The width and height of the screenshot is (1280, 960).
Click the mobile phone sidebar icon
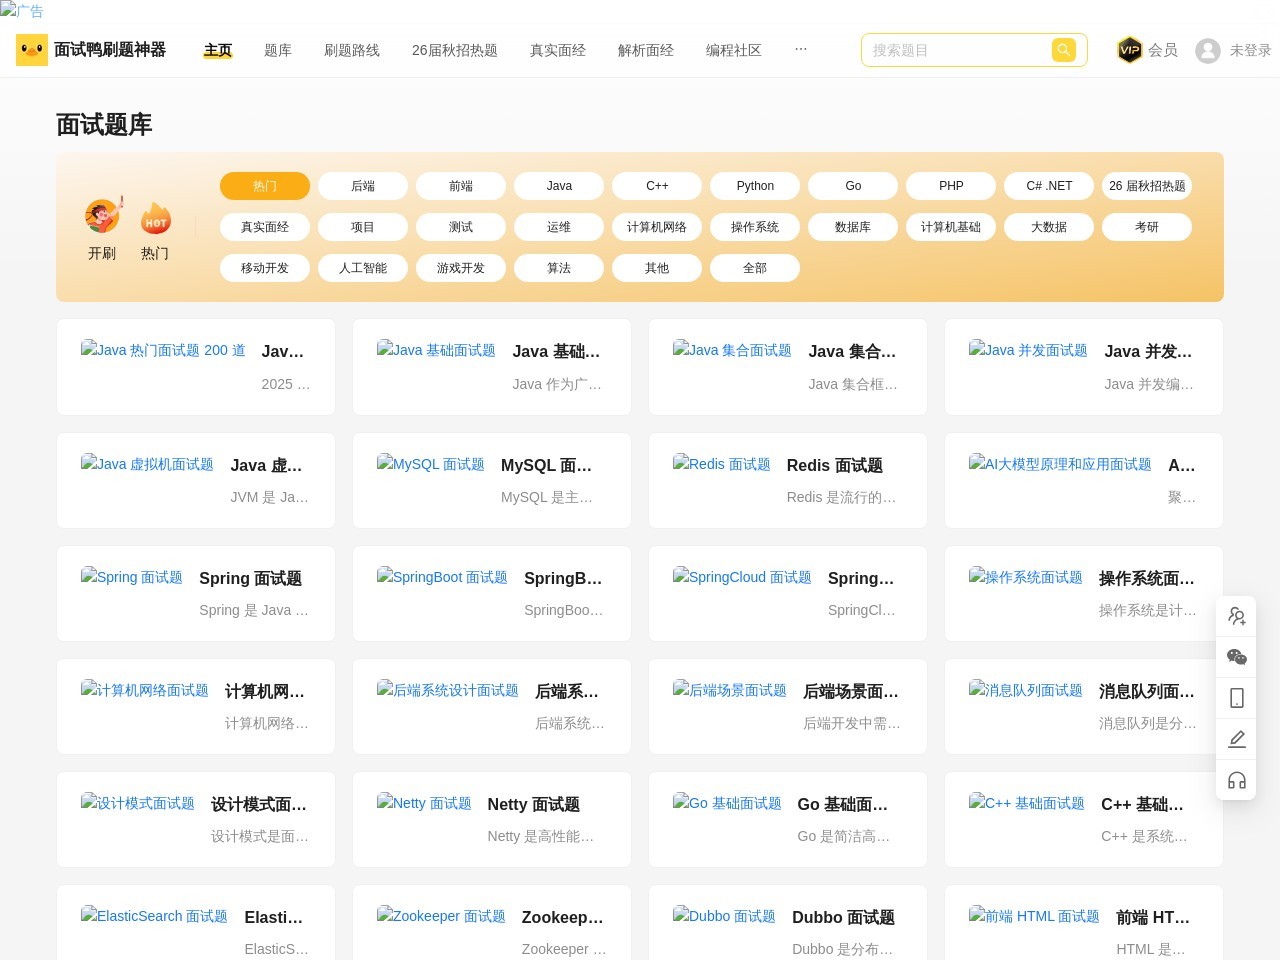point(1237,698)
